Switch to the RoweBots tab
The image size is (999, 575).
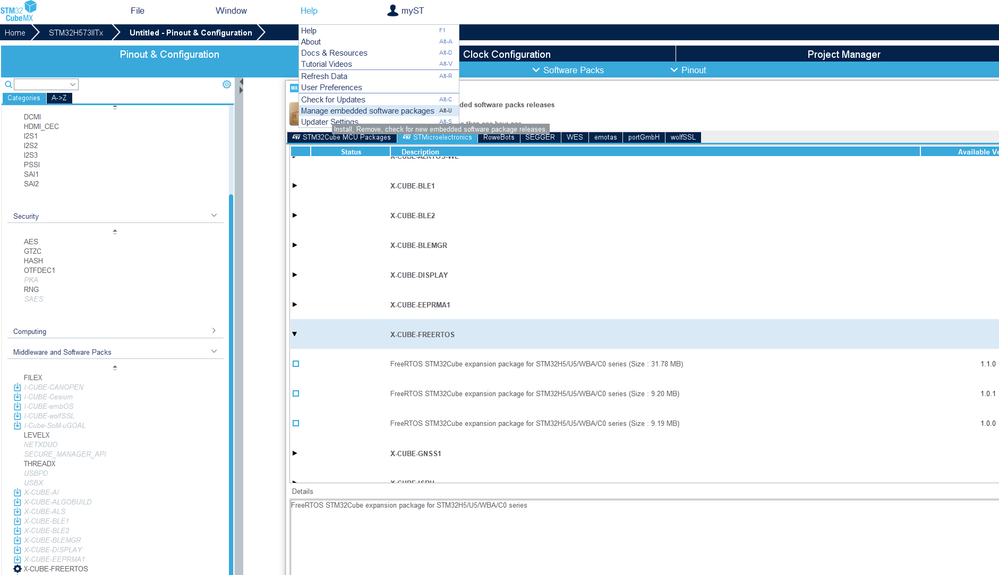point(498,138)
